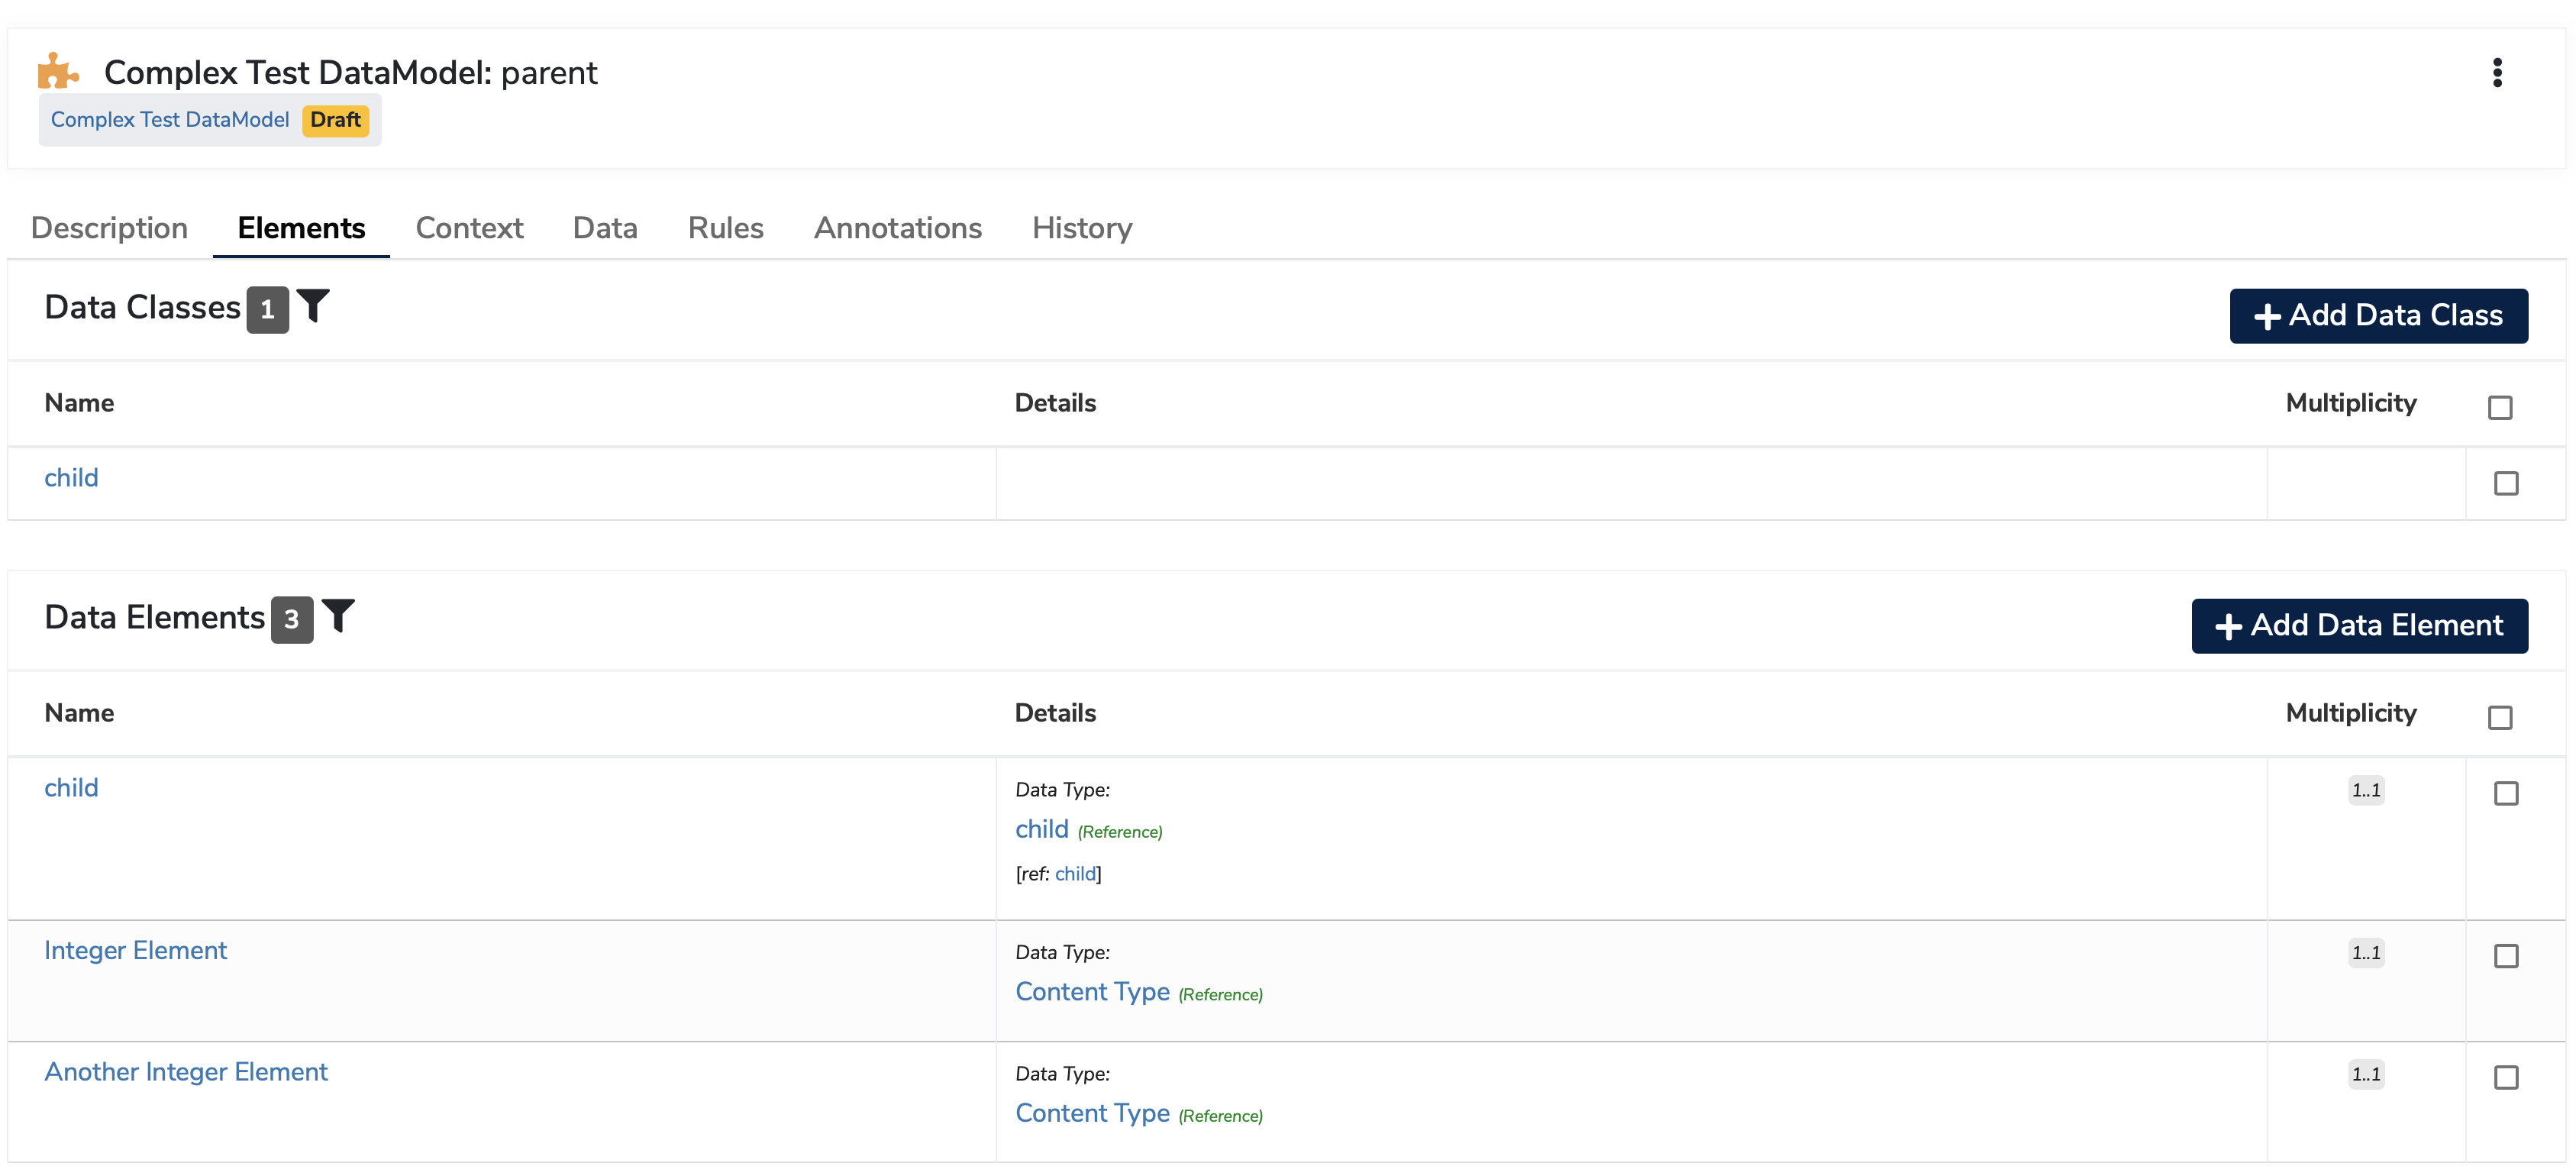The width and height of the screenshot is (2576, 1176).
Task: Click the Data Classes count badge
Action: tap(267, 310)
